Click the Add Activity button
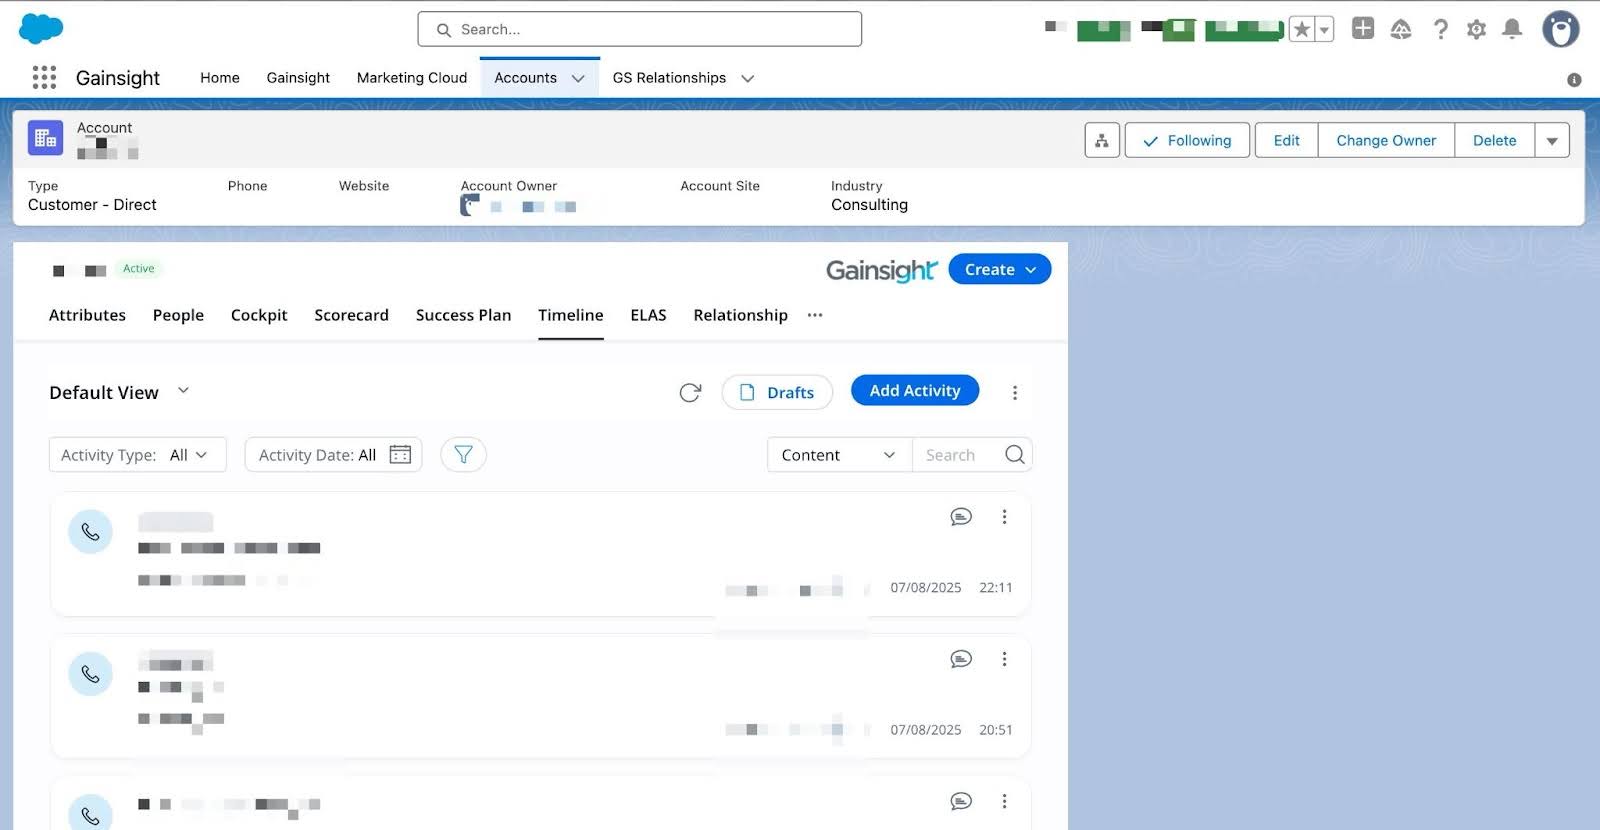This screenshot has width=1600, height=830. pyautogui.click(x=915, y=390)
